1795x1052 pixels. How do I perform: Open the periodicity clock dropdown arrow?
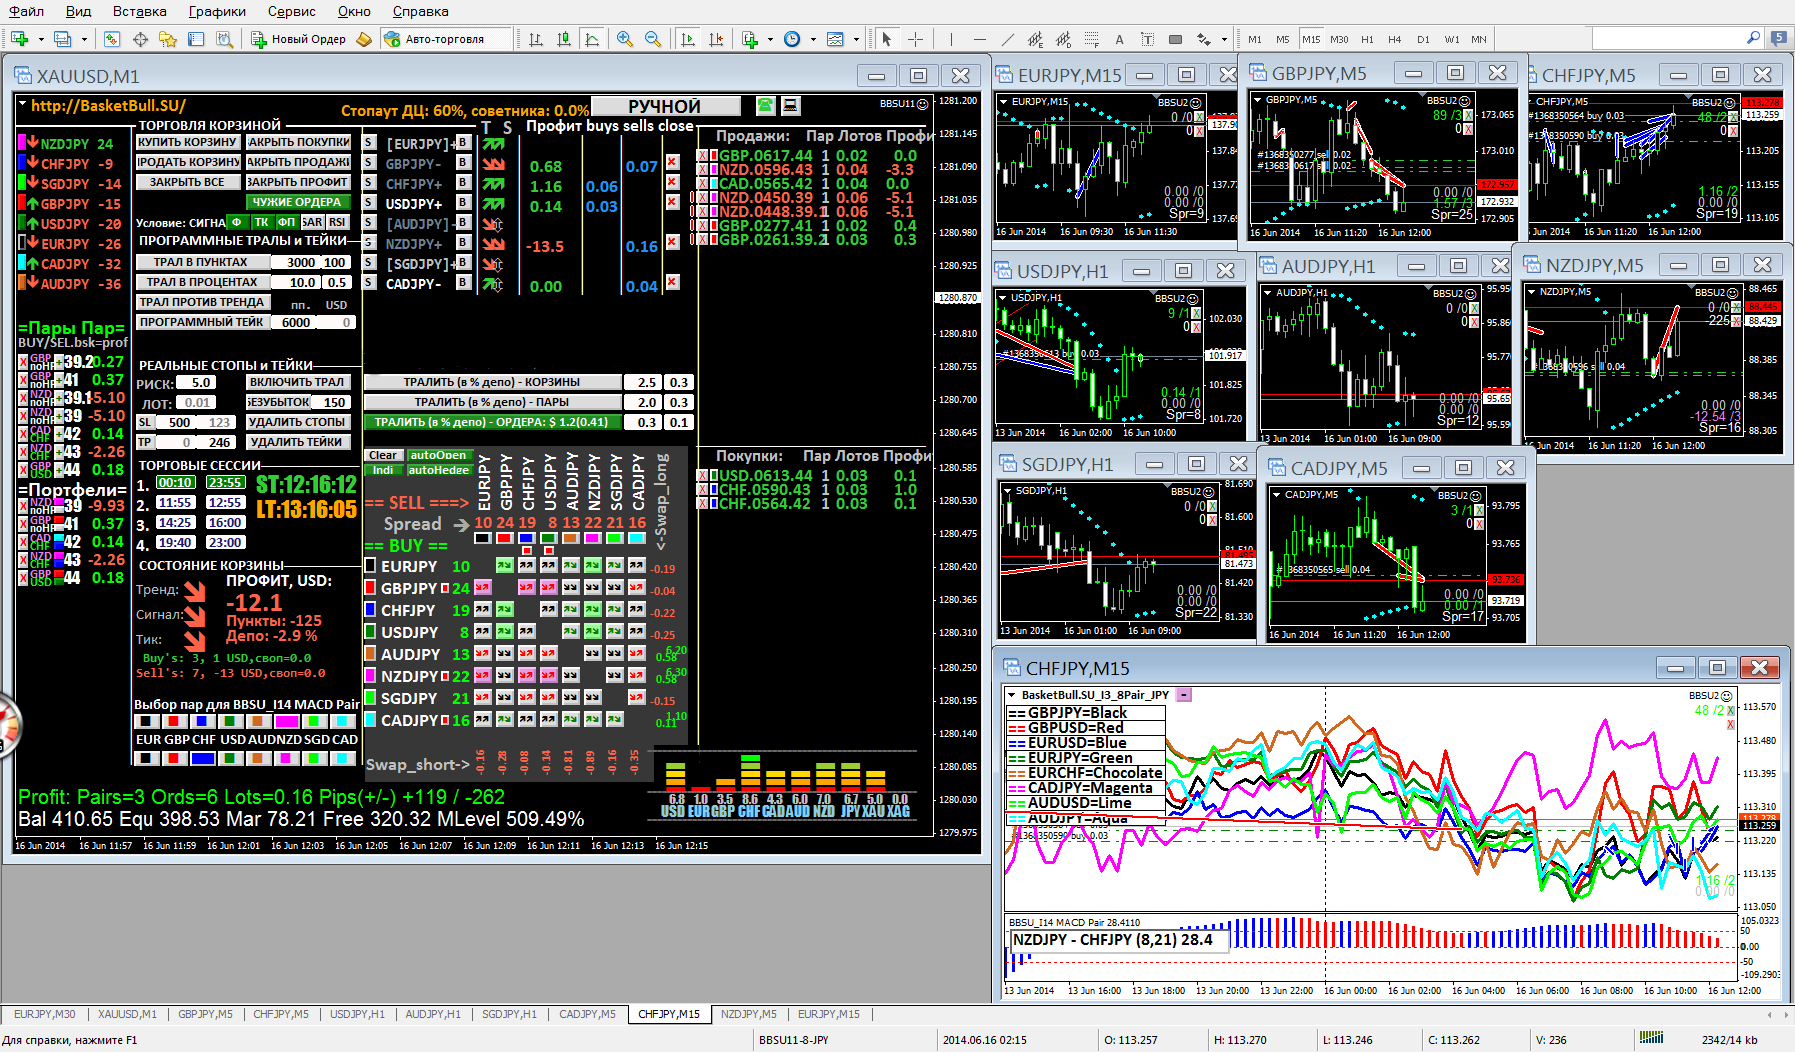click(812, 39)
